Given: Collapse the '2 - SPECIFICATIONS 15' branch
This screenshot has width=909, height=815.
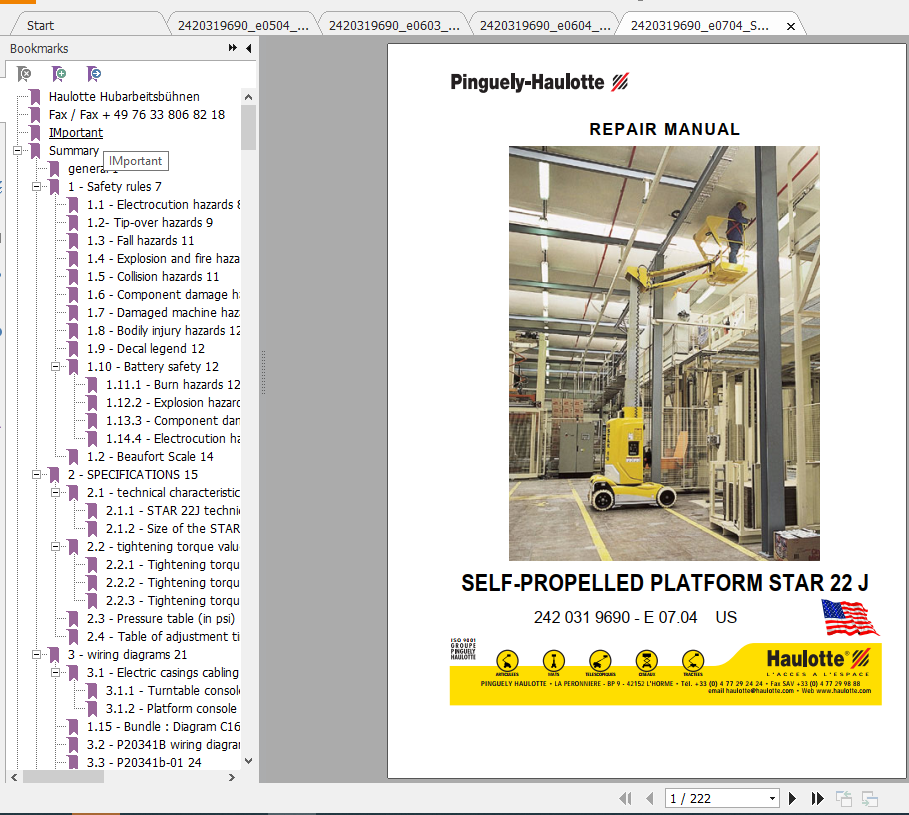Looking at the screenshot, I should (36, 474).
